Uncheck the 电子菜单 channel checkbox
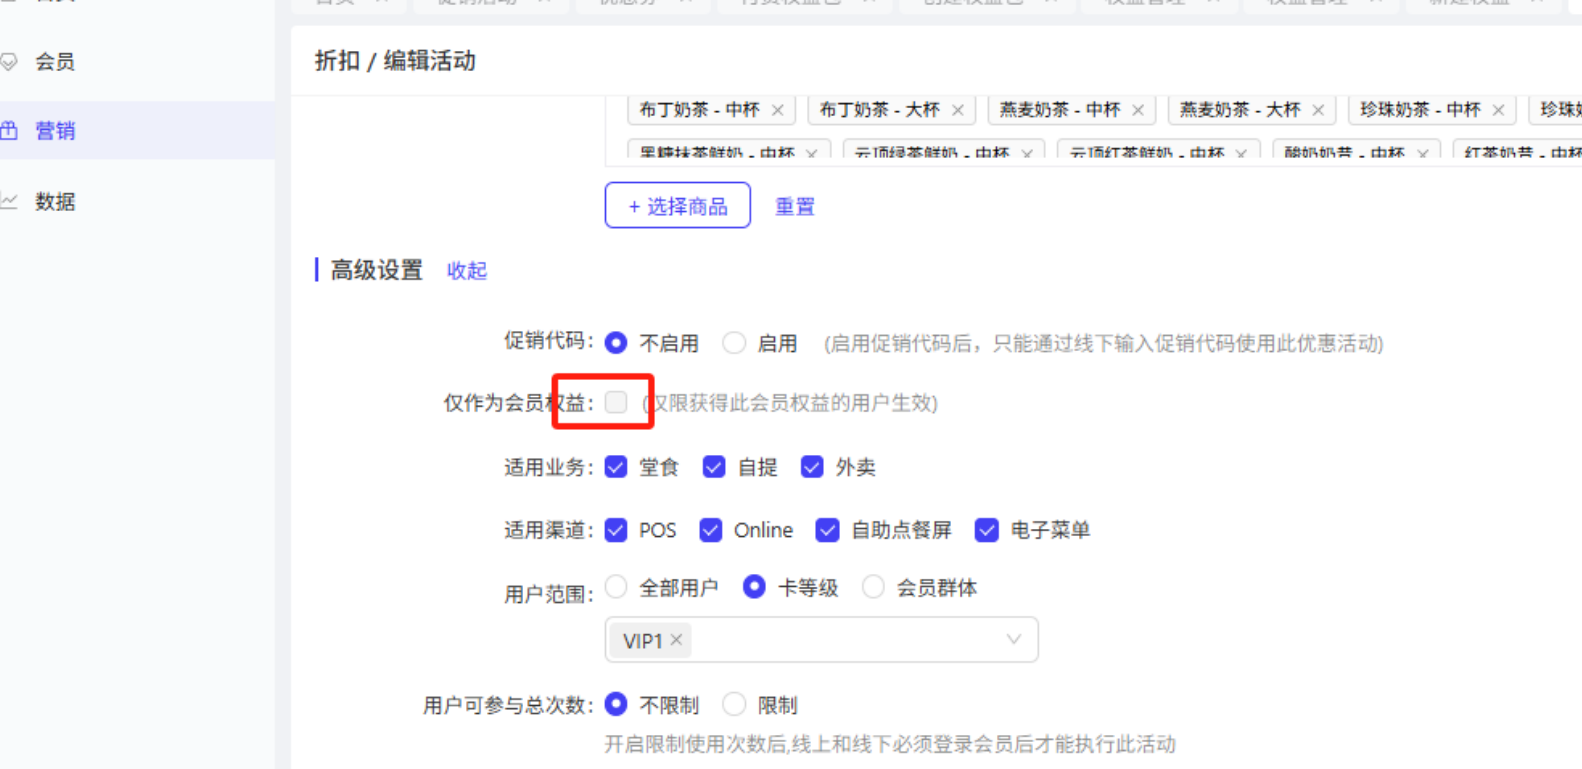 [x=987, y=530]
